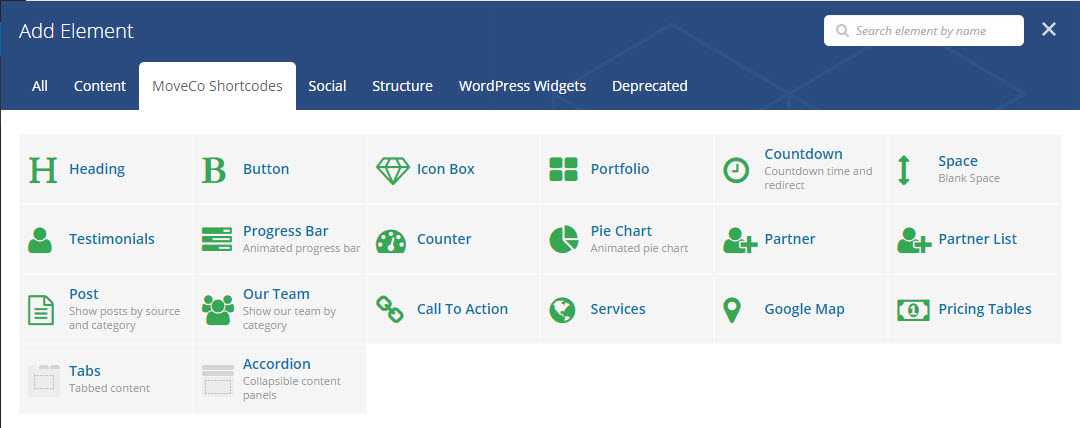Switch to the Social tab

point(327,86)
